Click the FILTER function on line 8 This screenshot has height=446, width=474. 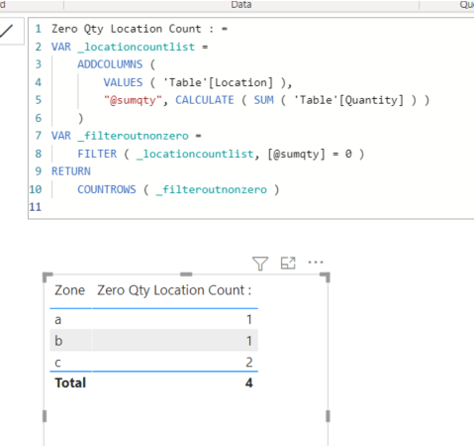(x=97, y=154)
